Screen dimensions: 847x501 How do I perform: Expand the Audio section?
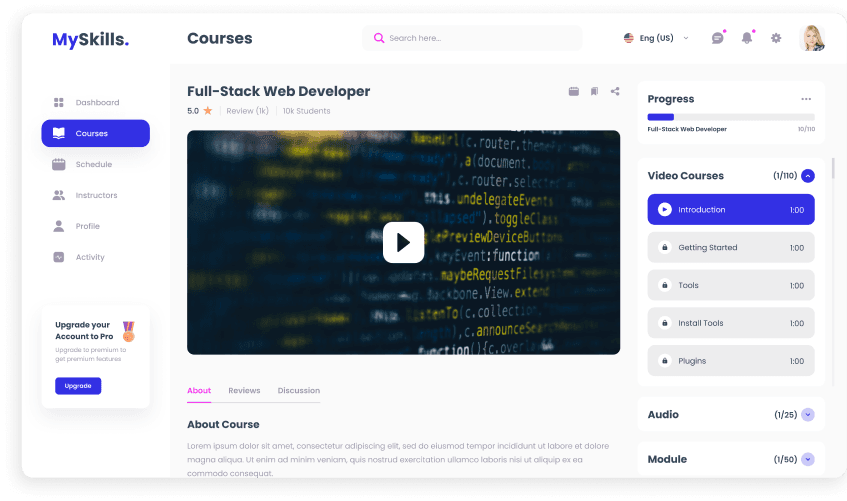click(x=808, y=415)
